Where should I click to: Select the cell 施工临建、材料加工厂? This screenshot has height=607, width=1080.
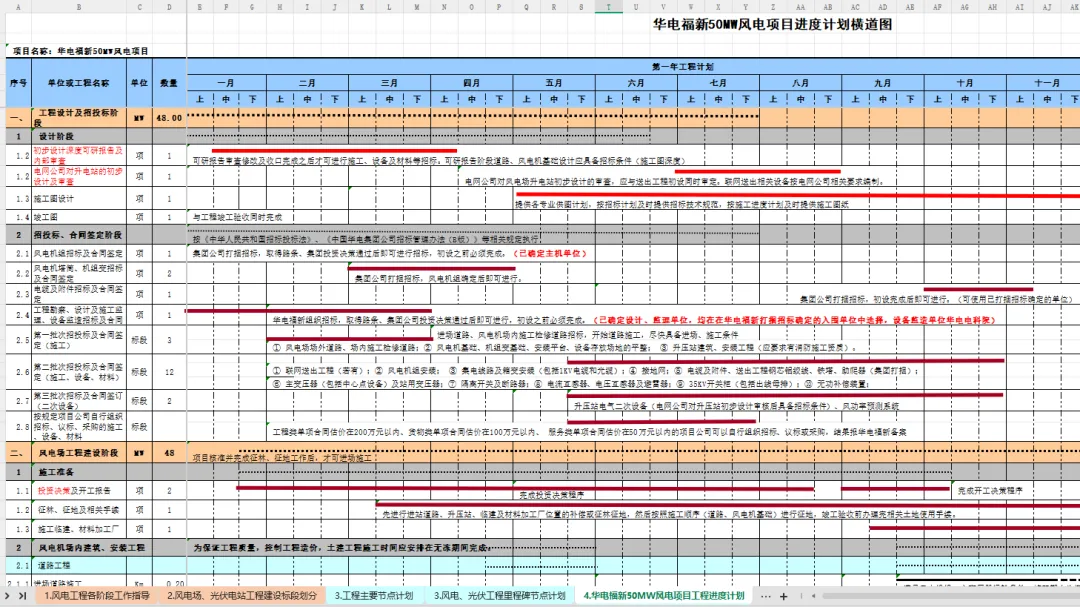79,529
